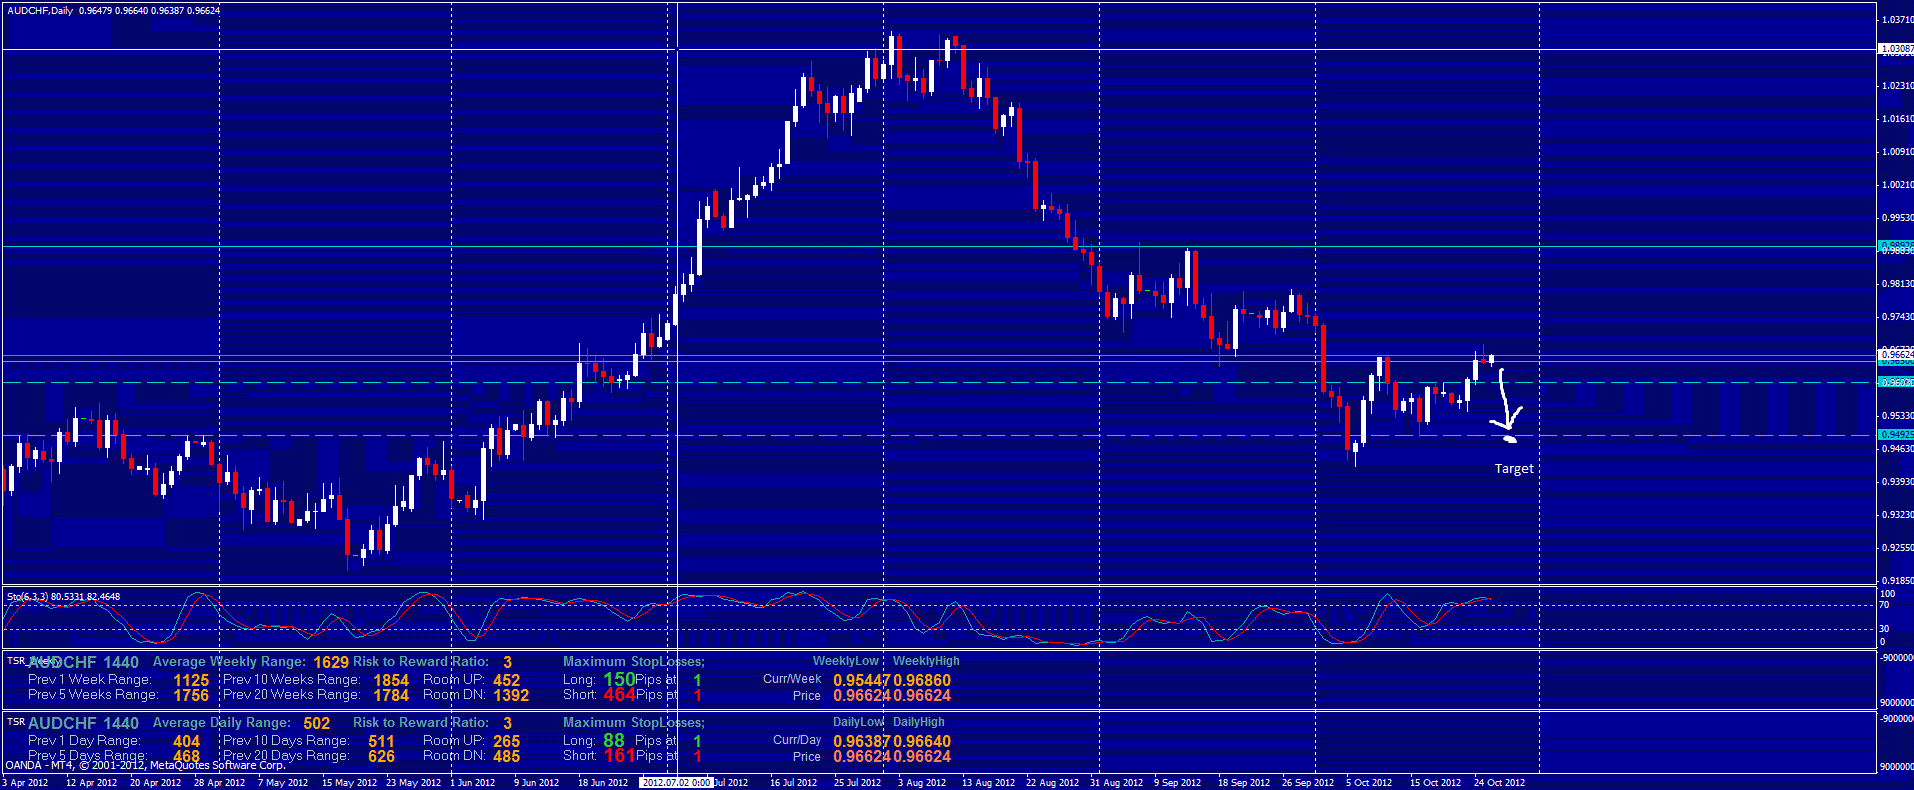Screen dimensions: 1914x790
Task: Select the DailyLow value 0.96387
Action: coord(861,741)
